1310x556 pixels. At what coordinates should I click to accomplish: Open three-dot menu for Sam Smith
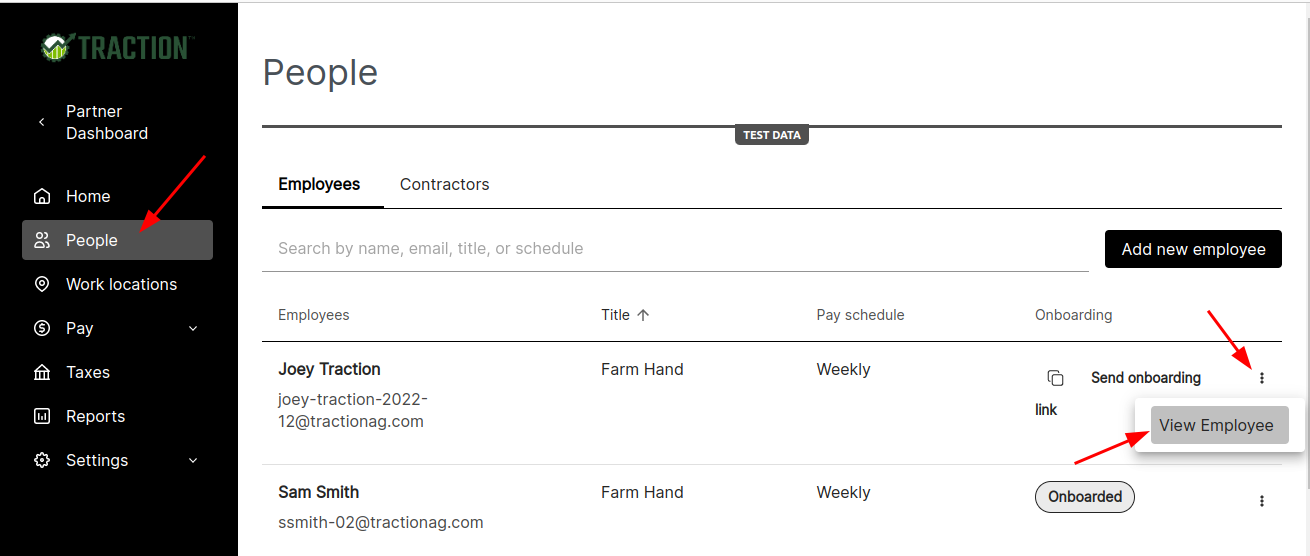(x=1262, y=500)
